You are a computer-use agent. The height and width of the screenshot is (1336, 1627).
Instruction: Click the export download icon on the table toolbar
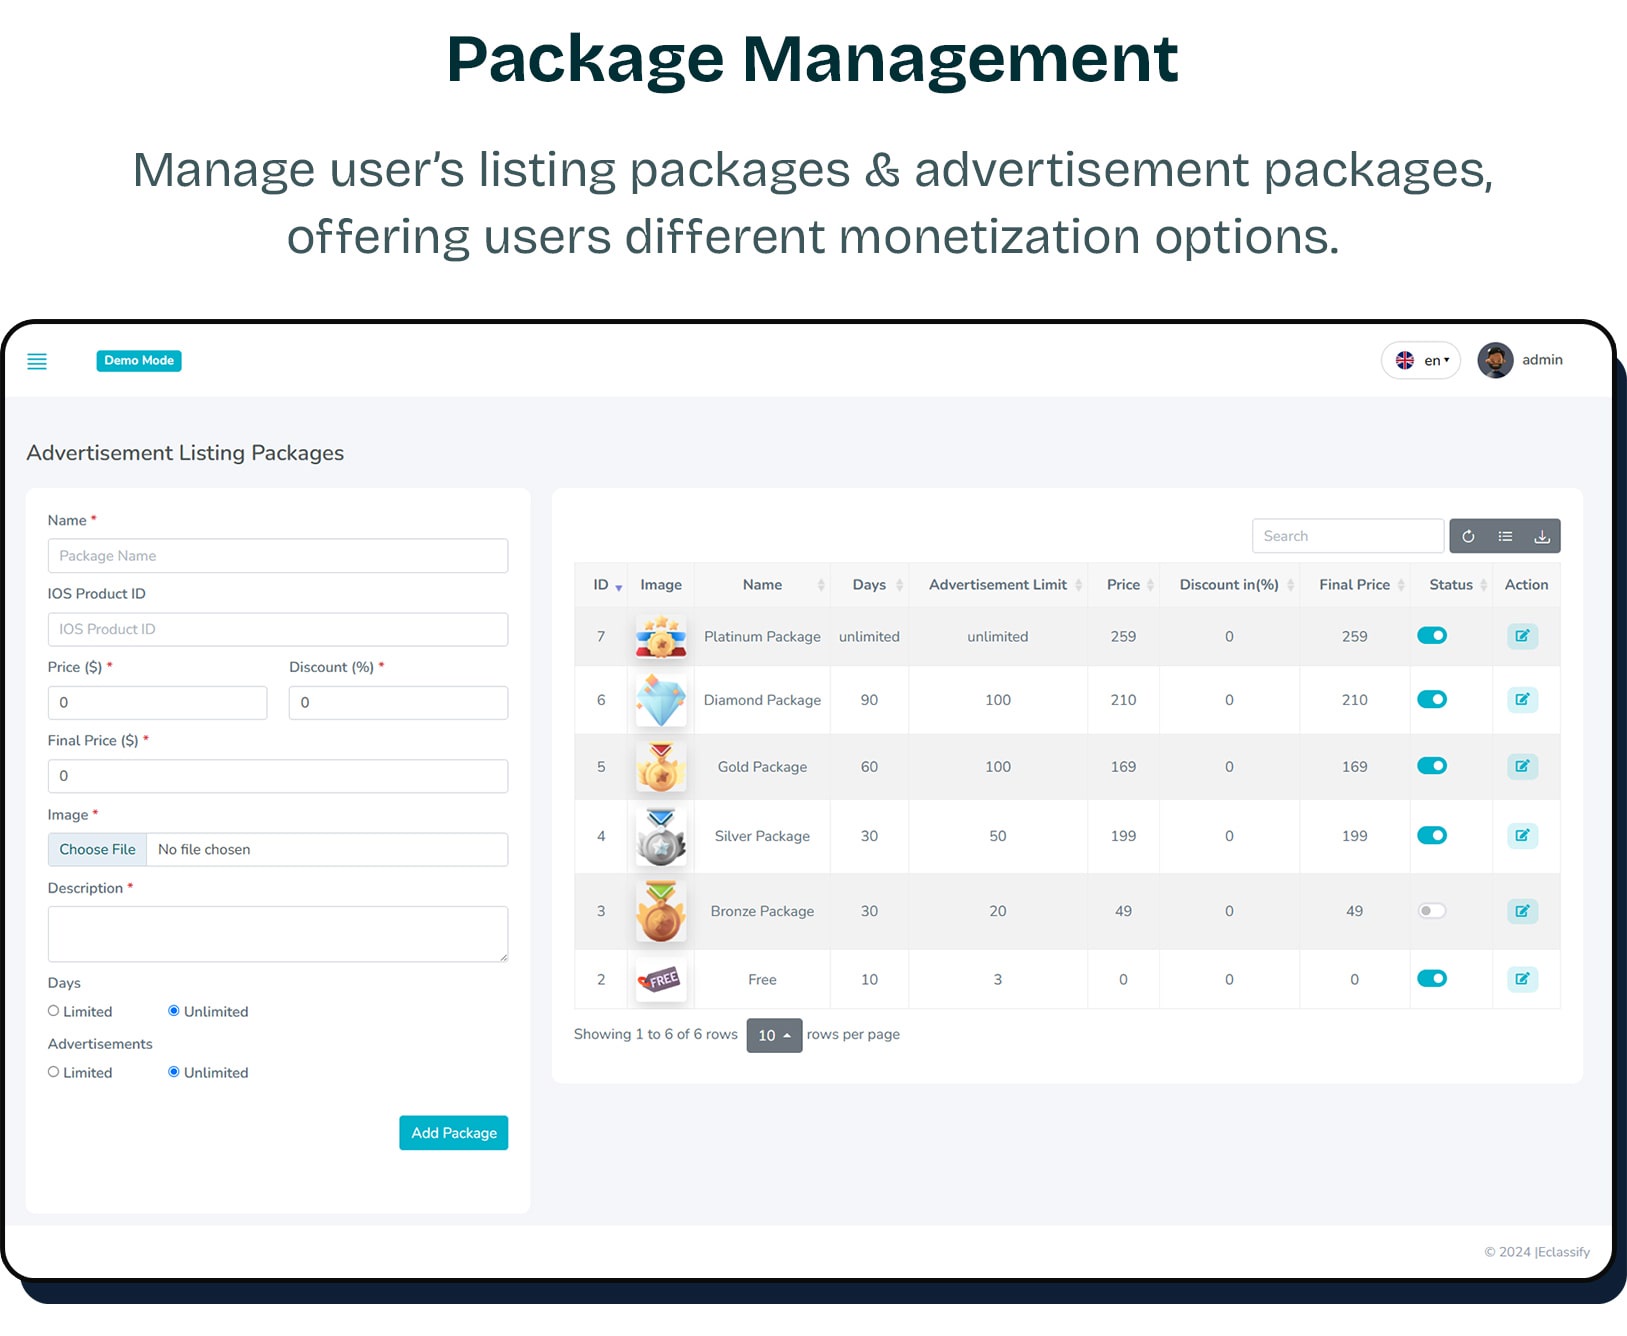1541,536
